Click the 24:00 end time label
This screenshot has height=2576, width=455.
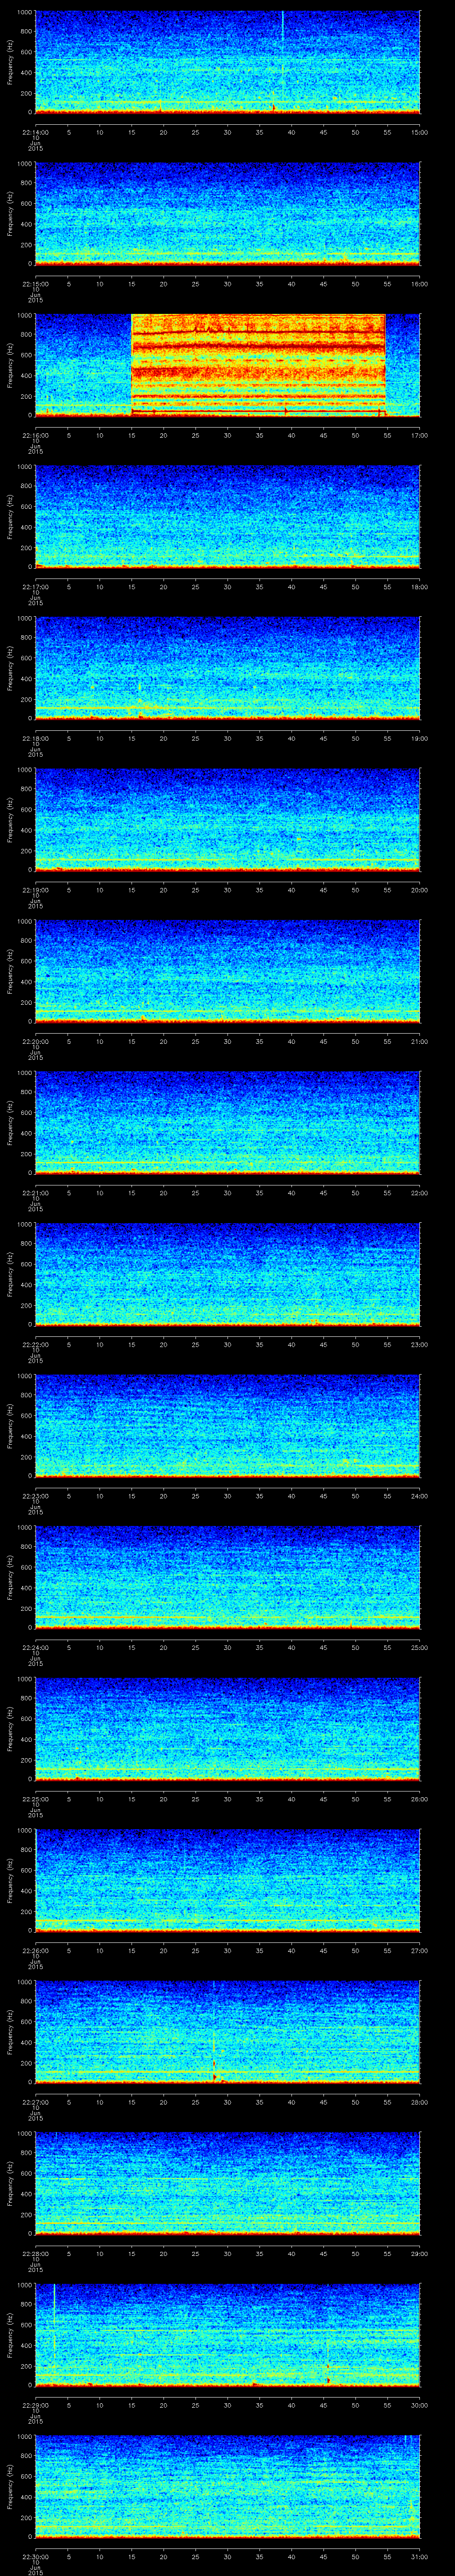point(420,1496)
